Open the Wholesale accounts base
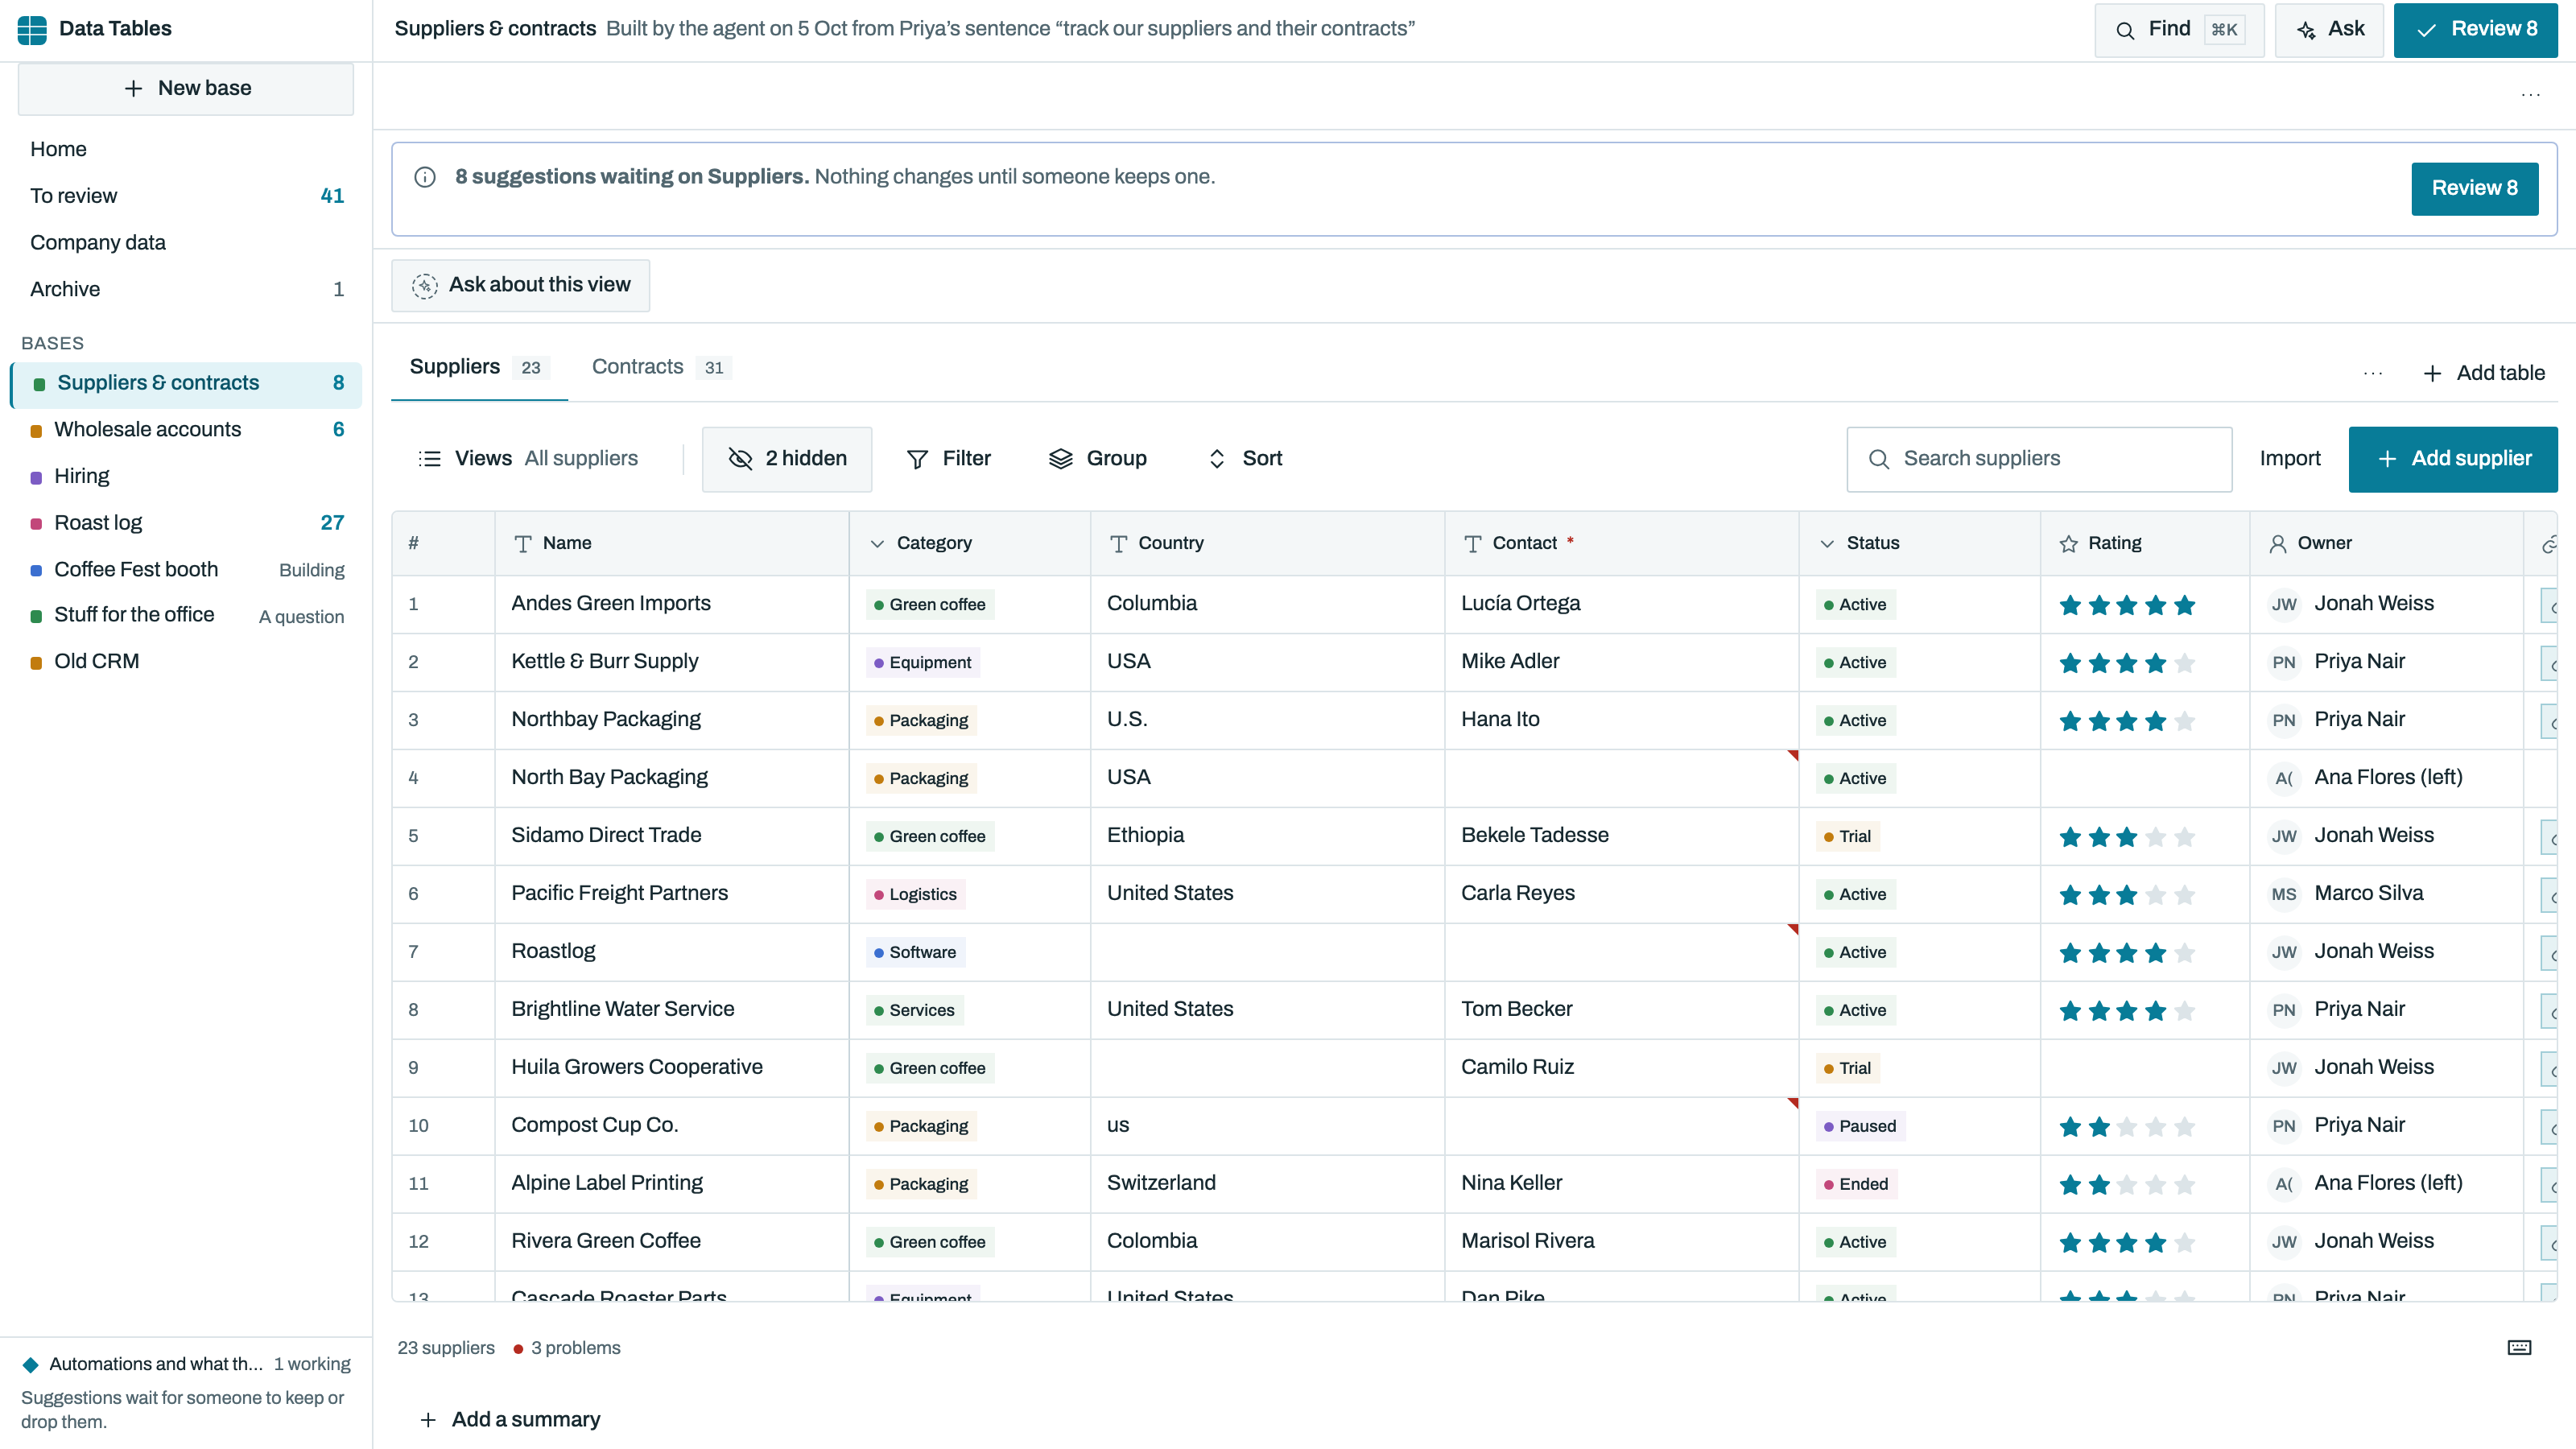The height and width of the screenshot is (1449, 2576). click(x=186, y=430)
